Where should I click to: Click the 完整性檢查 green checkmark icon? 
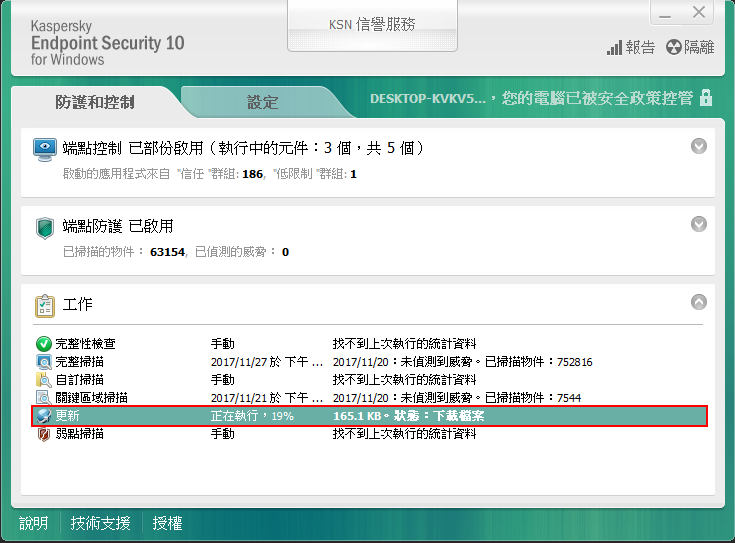pos(44,344)
